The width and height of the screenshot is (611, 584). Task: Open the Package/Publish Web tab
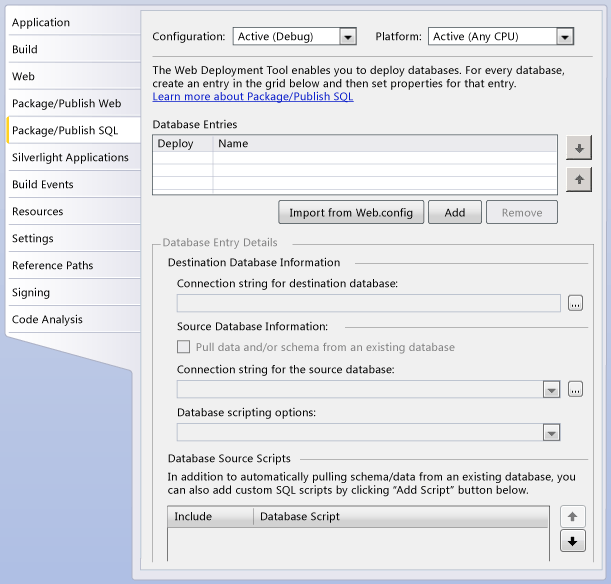pyautogui.click(x=66, y=103)
